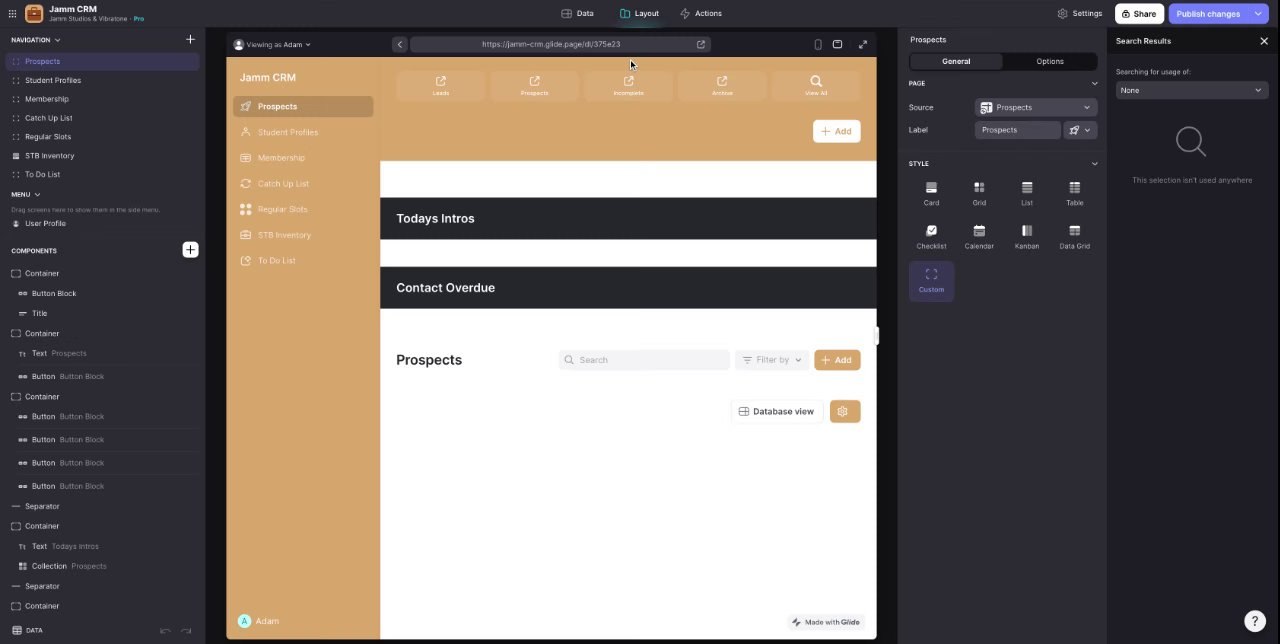Go back in the preview browser
Screen dimensions: 1280x644
click(399, 44)
